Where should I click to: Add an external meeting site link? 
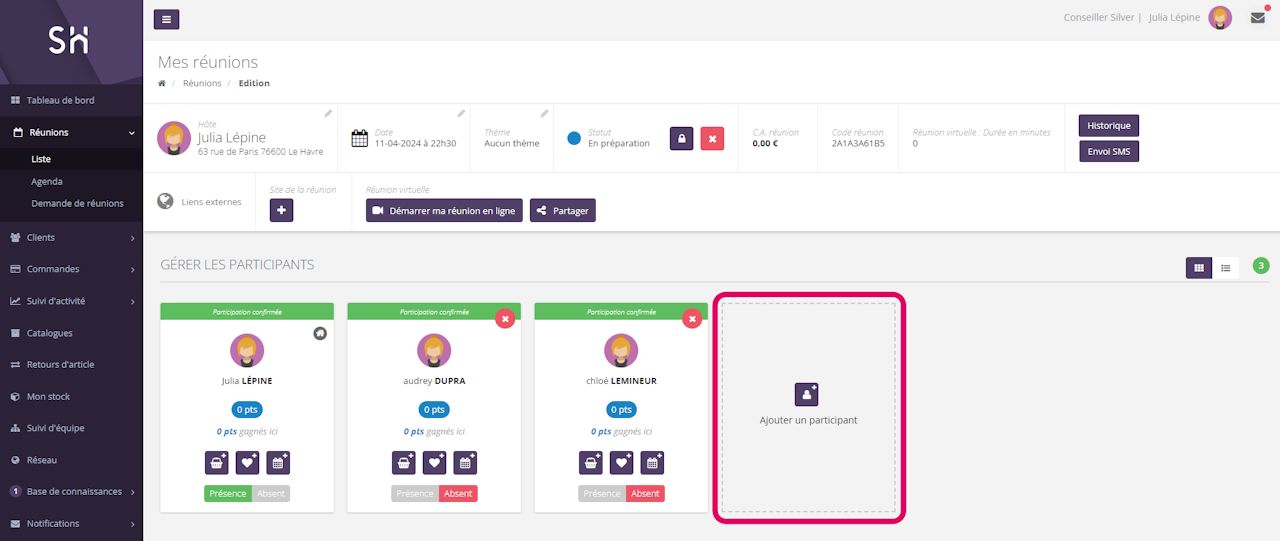point(281,210)
